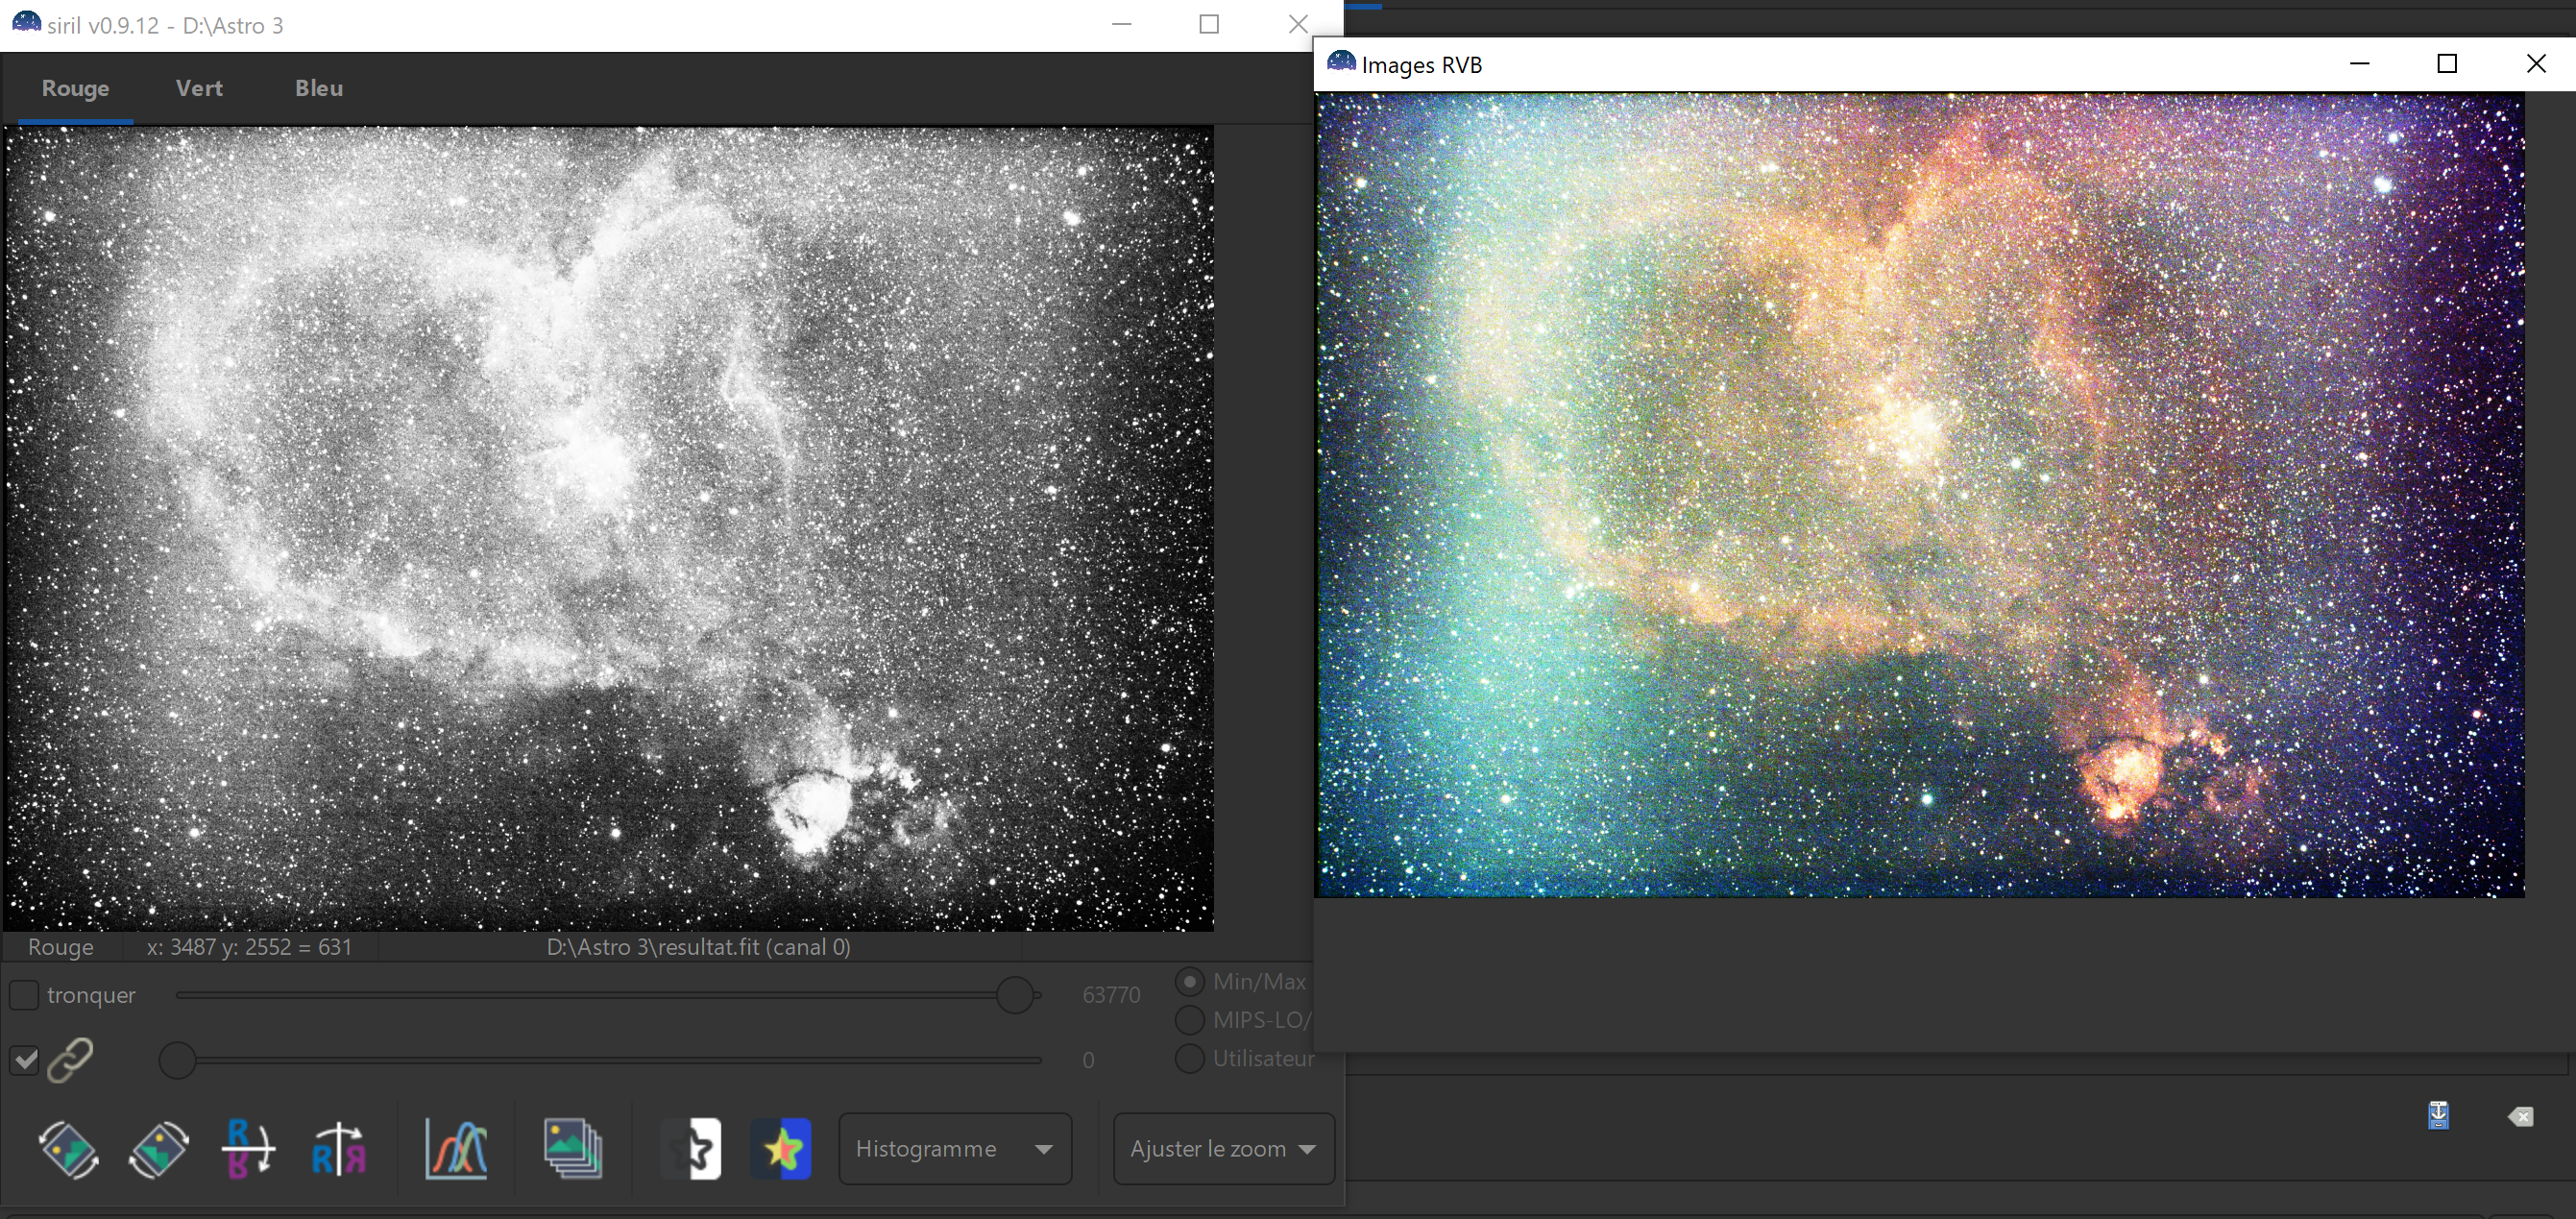Toggle negative view star icon
This screenshot has width=2576, height=1219.
(692, 1149)
